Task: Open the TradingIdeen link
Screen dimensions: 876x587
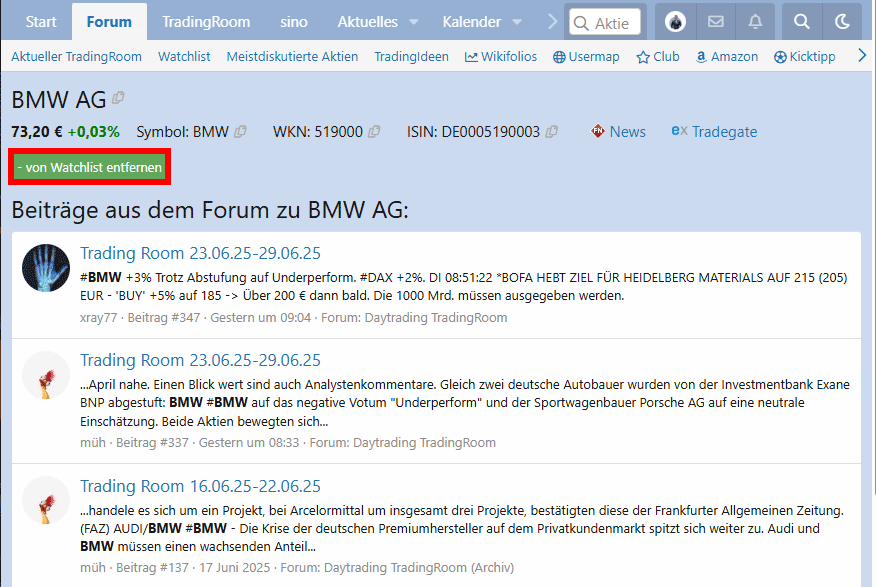Action: point(412,56)
